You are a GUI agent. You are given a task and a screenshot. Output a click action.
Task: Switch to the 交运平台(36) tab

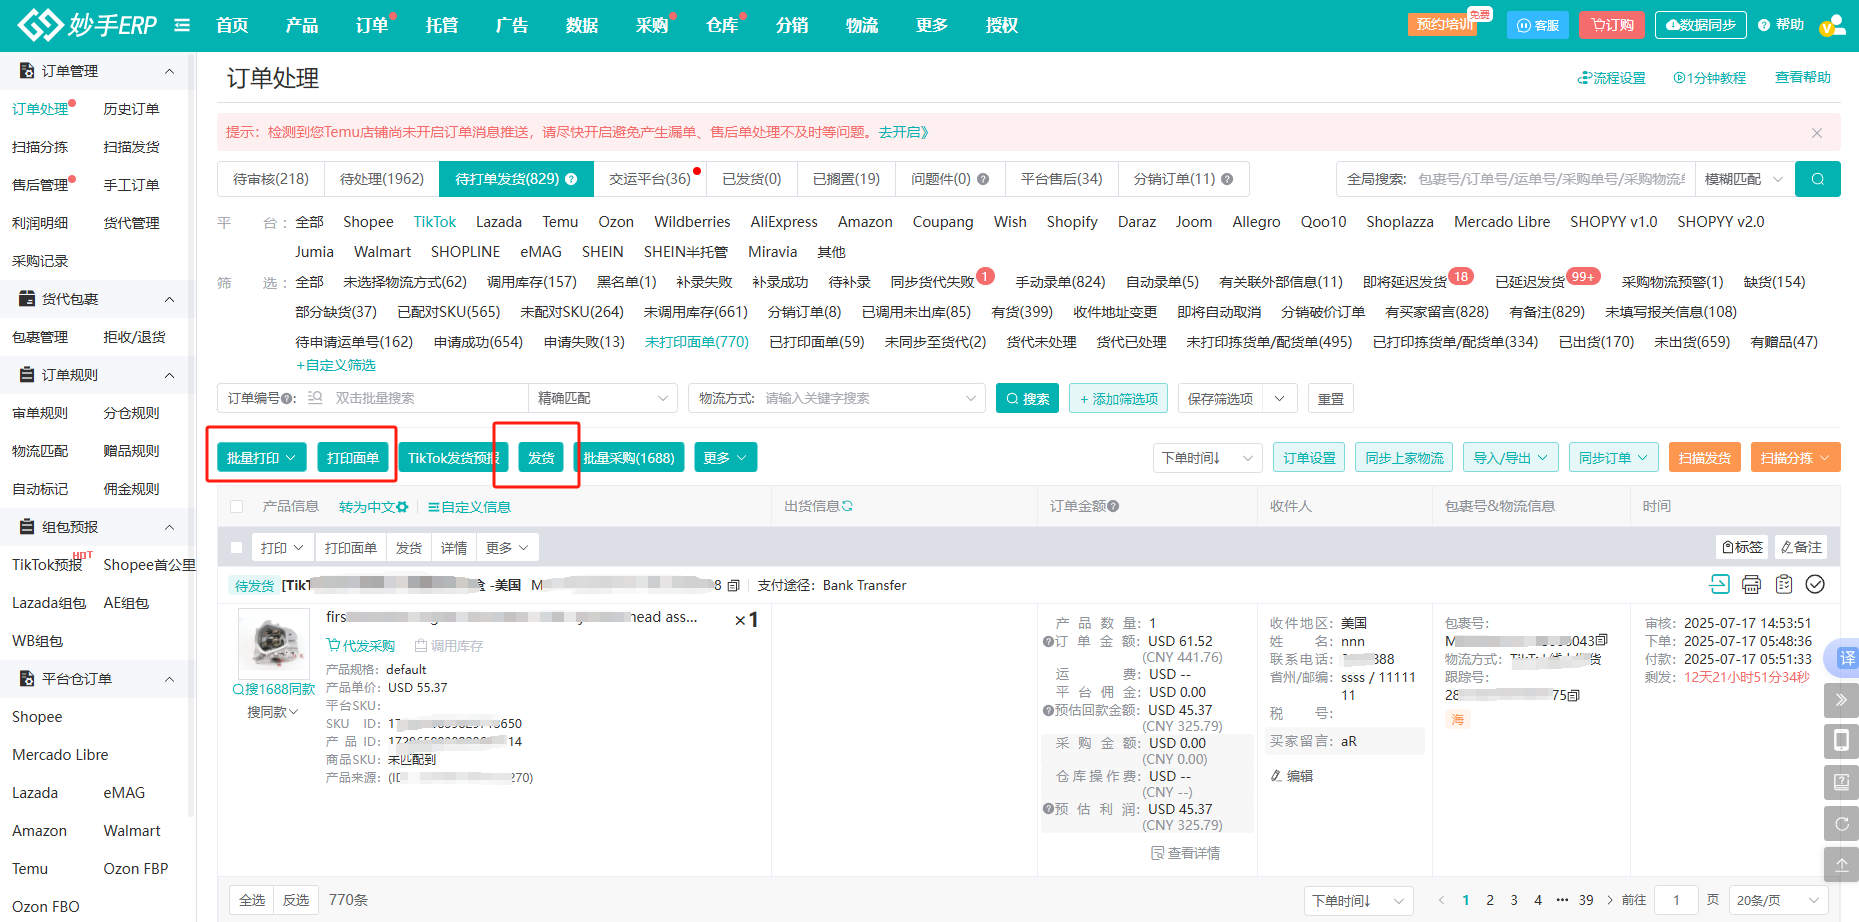coord(650,179)
